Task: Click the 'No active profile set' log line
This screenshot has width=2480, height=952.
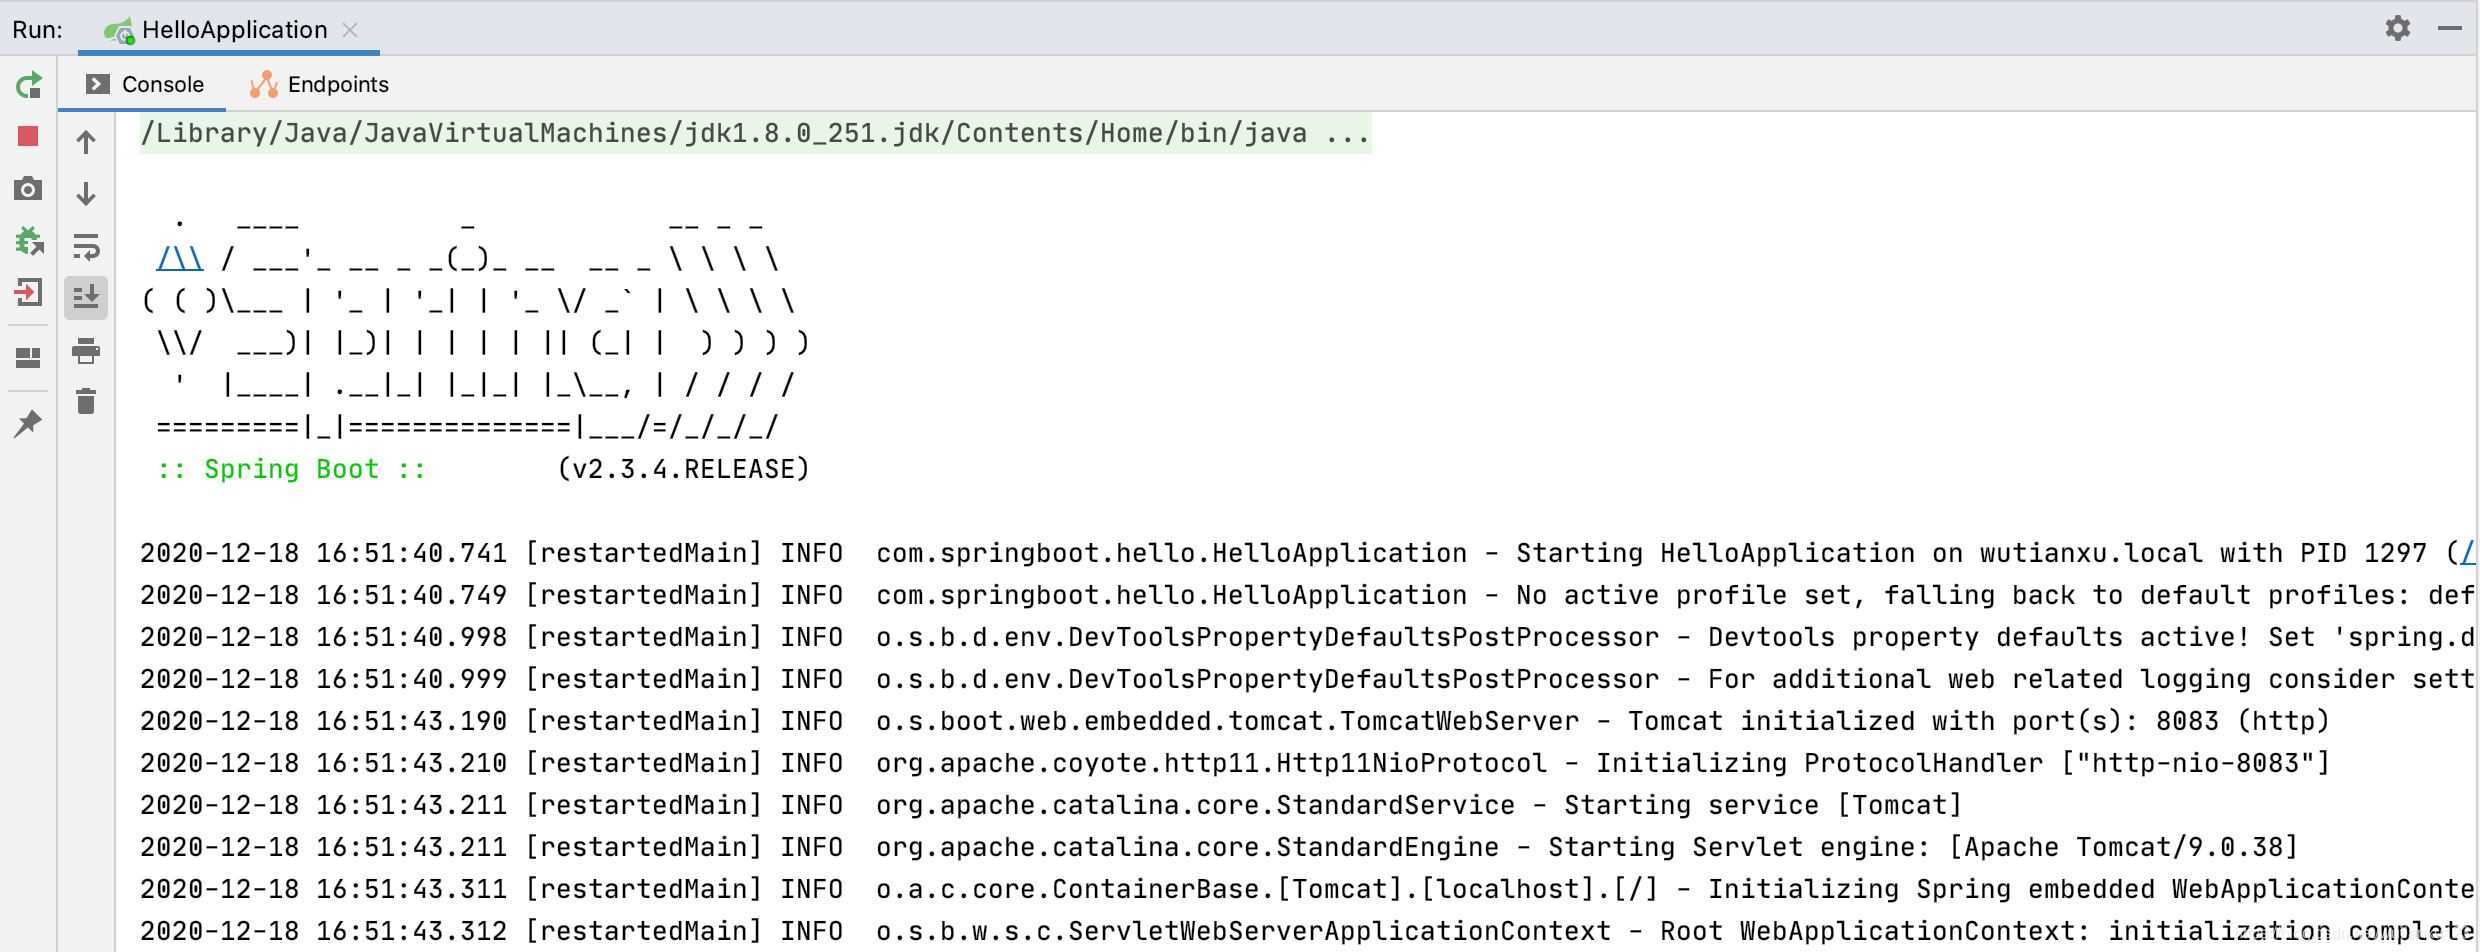Action: tap(1308, 595)
